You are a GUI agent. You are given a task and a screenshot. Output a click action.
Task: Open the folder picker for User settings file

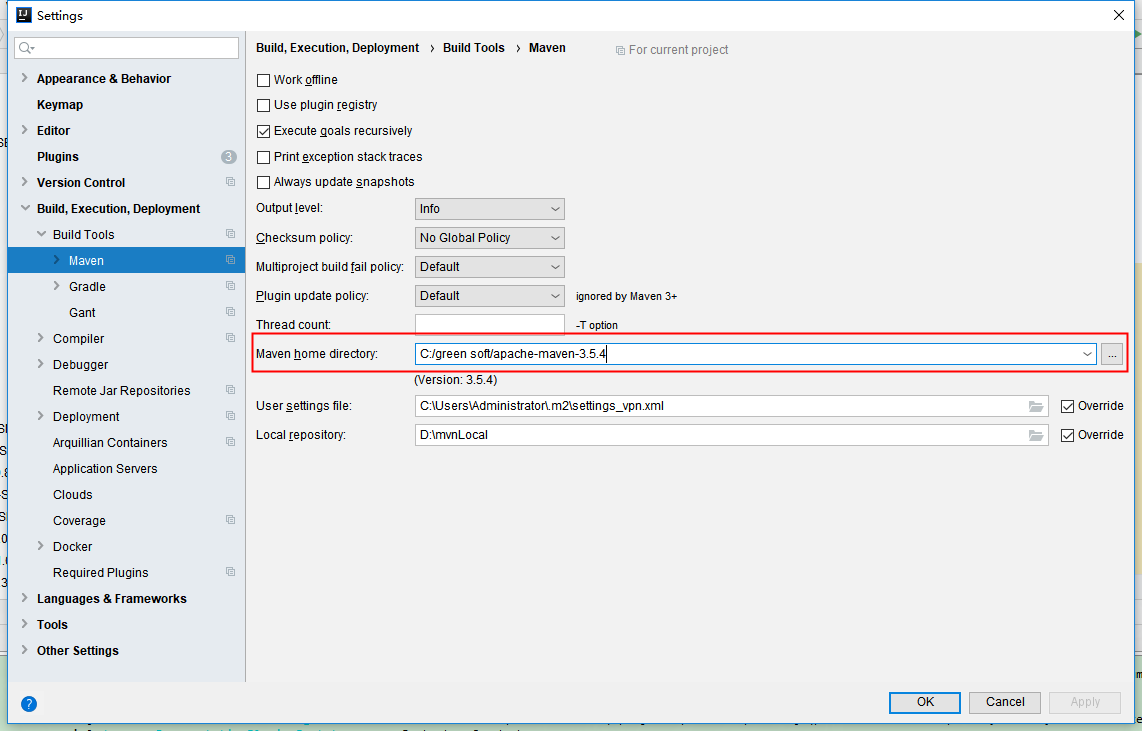[x=1035, y=406]
